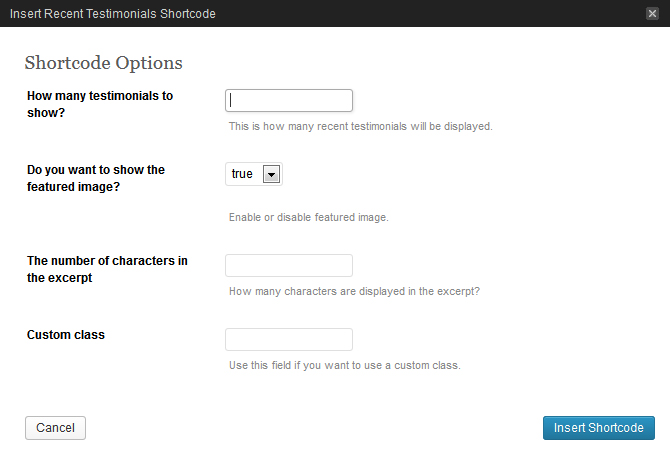Click the 'Custom class' label

[66, 335]
